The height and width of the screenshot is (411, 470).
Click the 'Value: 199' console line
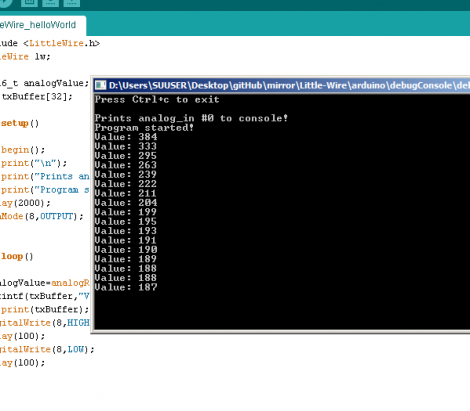point(126,212)
